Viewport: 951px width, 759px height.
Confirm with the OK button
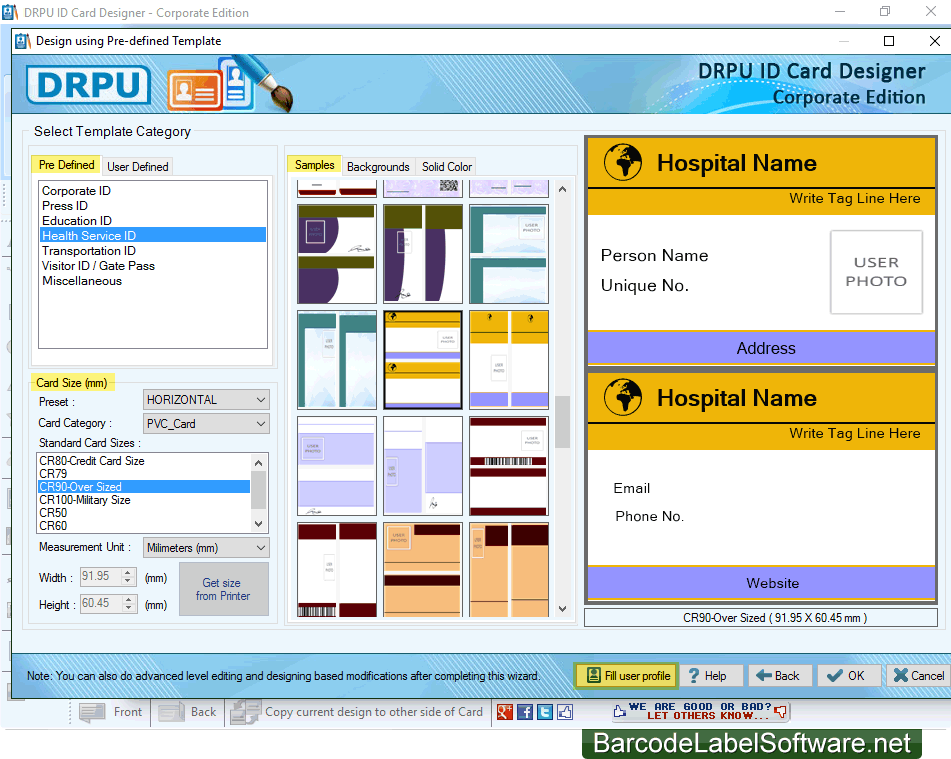click(848, 675)
